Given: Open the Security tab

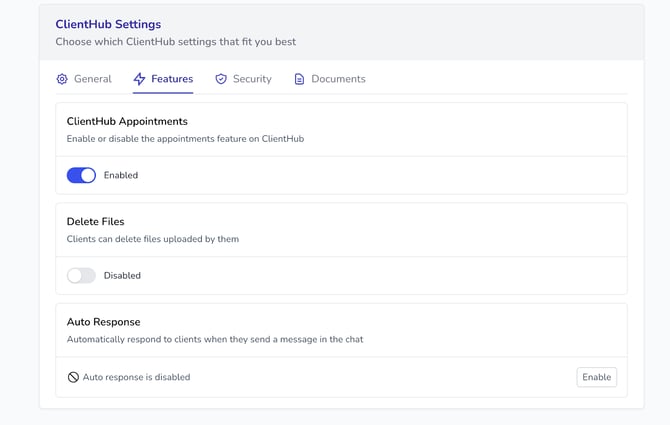Looking at the screenshot, I should (x=252, y=79).
